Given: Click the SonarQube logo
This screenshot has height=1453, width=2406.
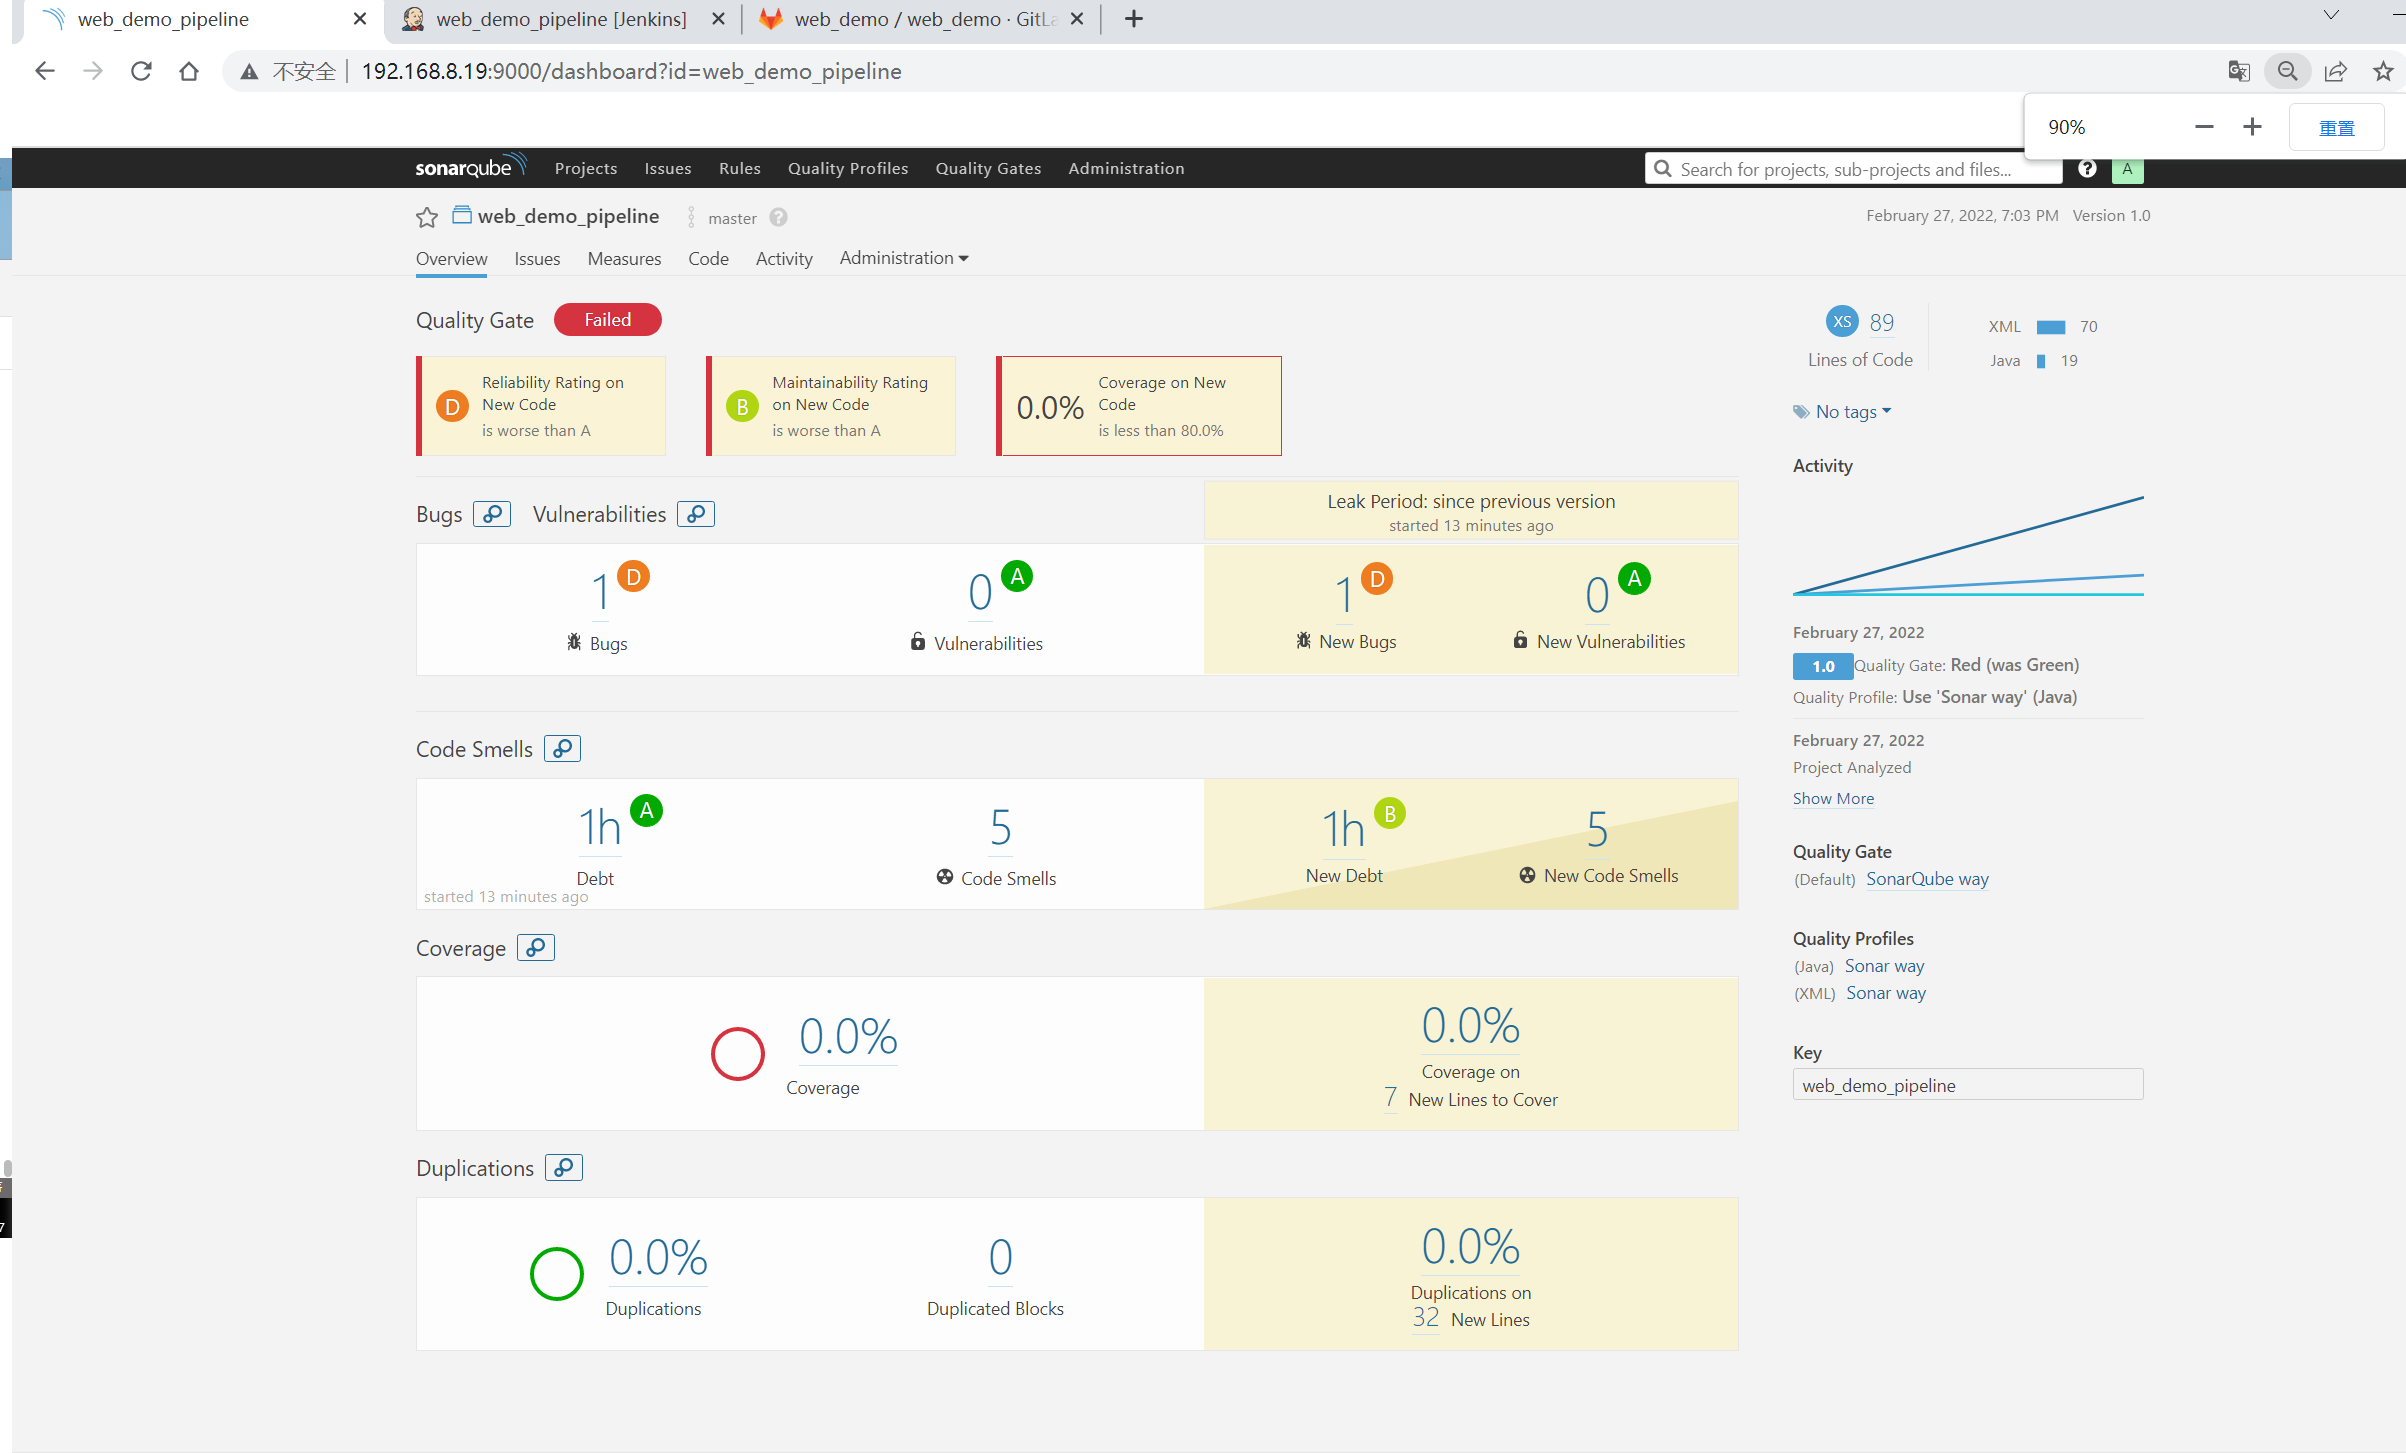Looking at the screenshot, I should click(471, 166).
